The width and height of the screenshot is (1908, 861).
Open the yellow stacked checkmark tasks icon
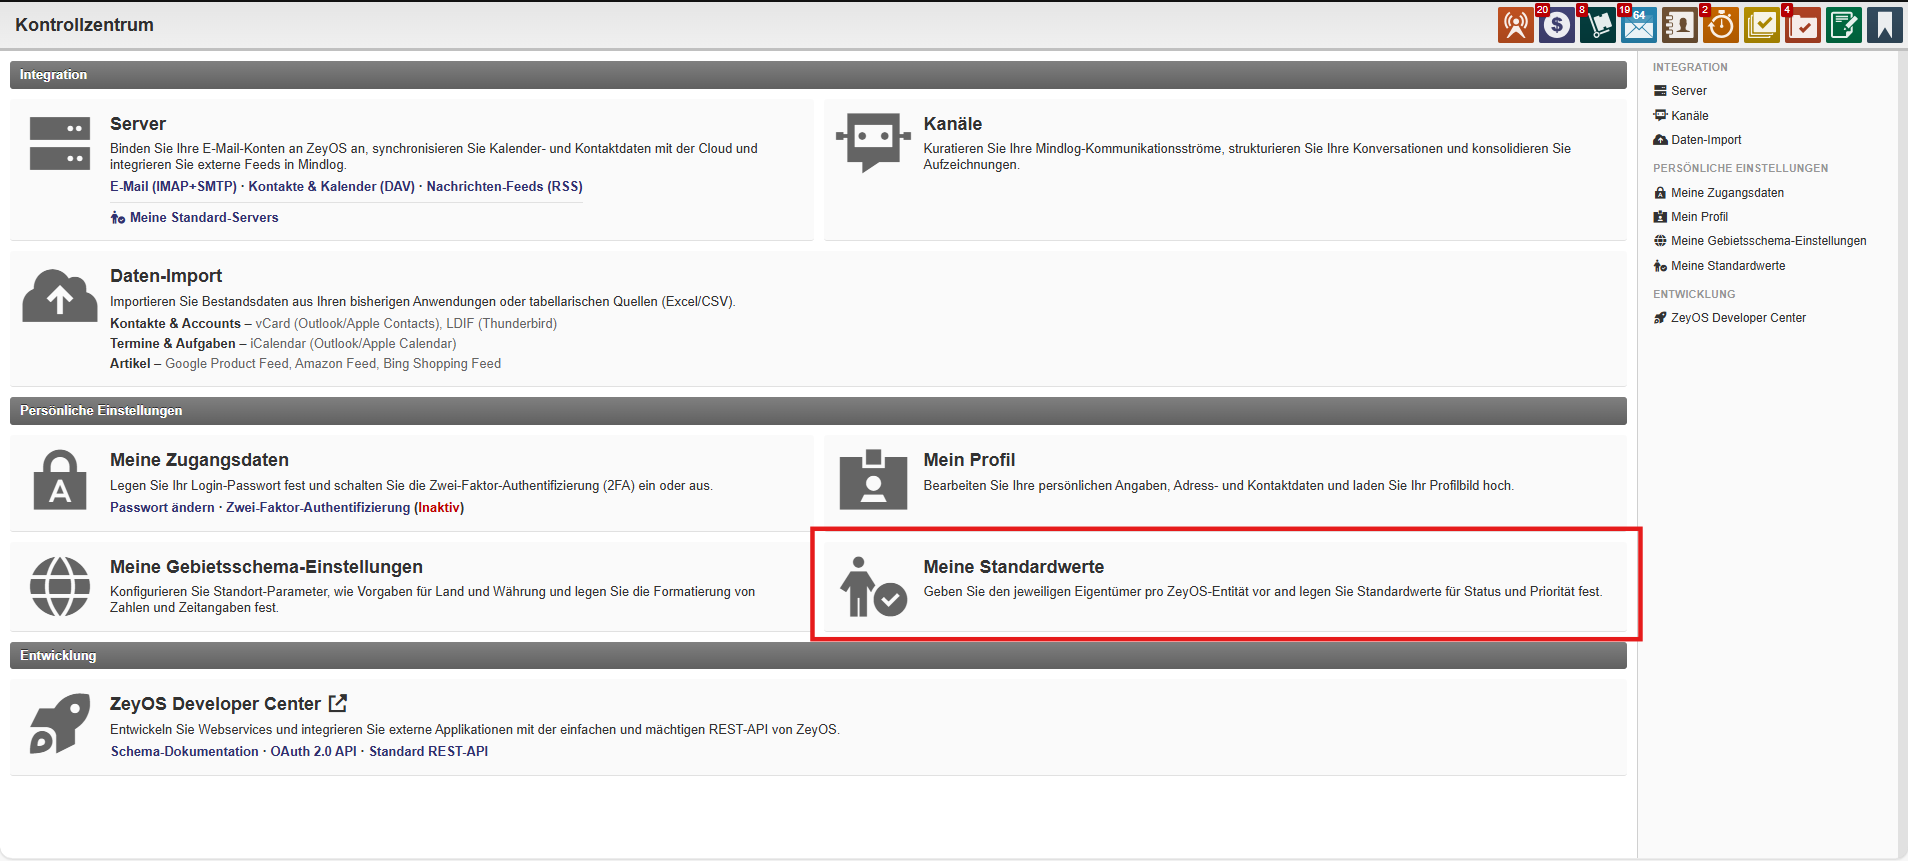click(x=1761, y=25)
